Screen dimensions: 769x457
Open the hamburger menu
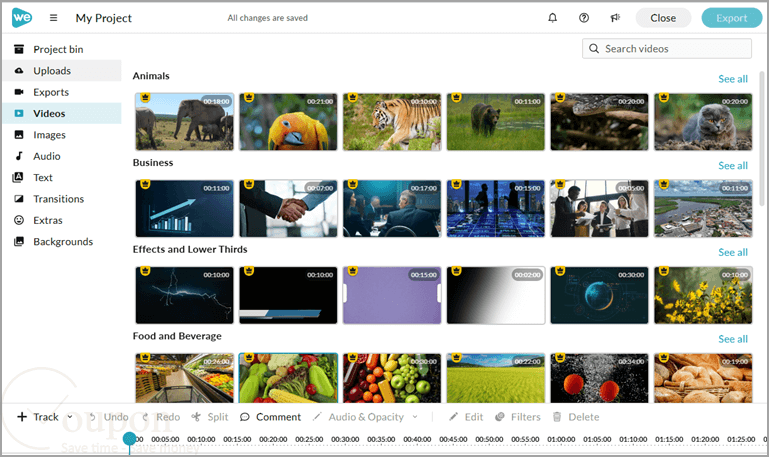point(53,18)
